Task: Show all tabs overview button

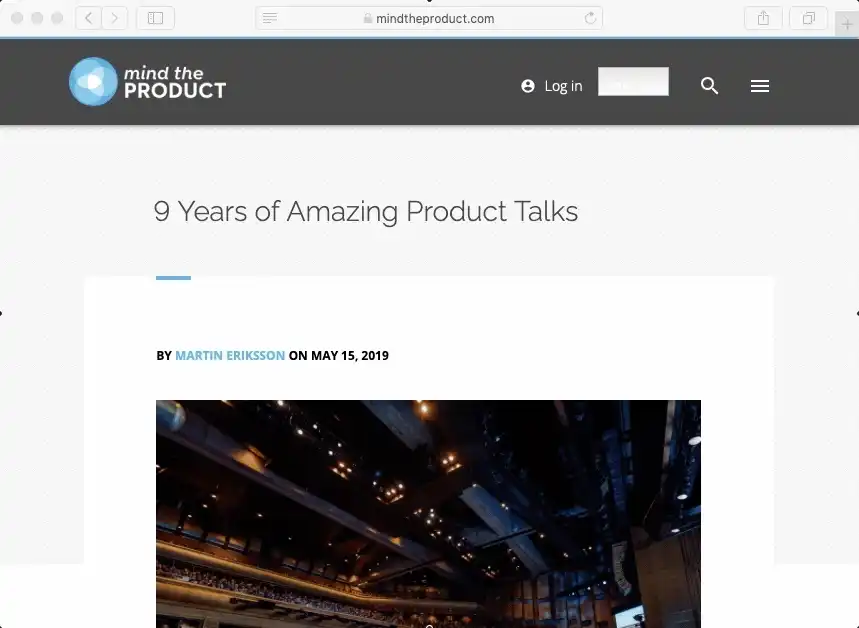Action: (808, 19)
